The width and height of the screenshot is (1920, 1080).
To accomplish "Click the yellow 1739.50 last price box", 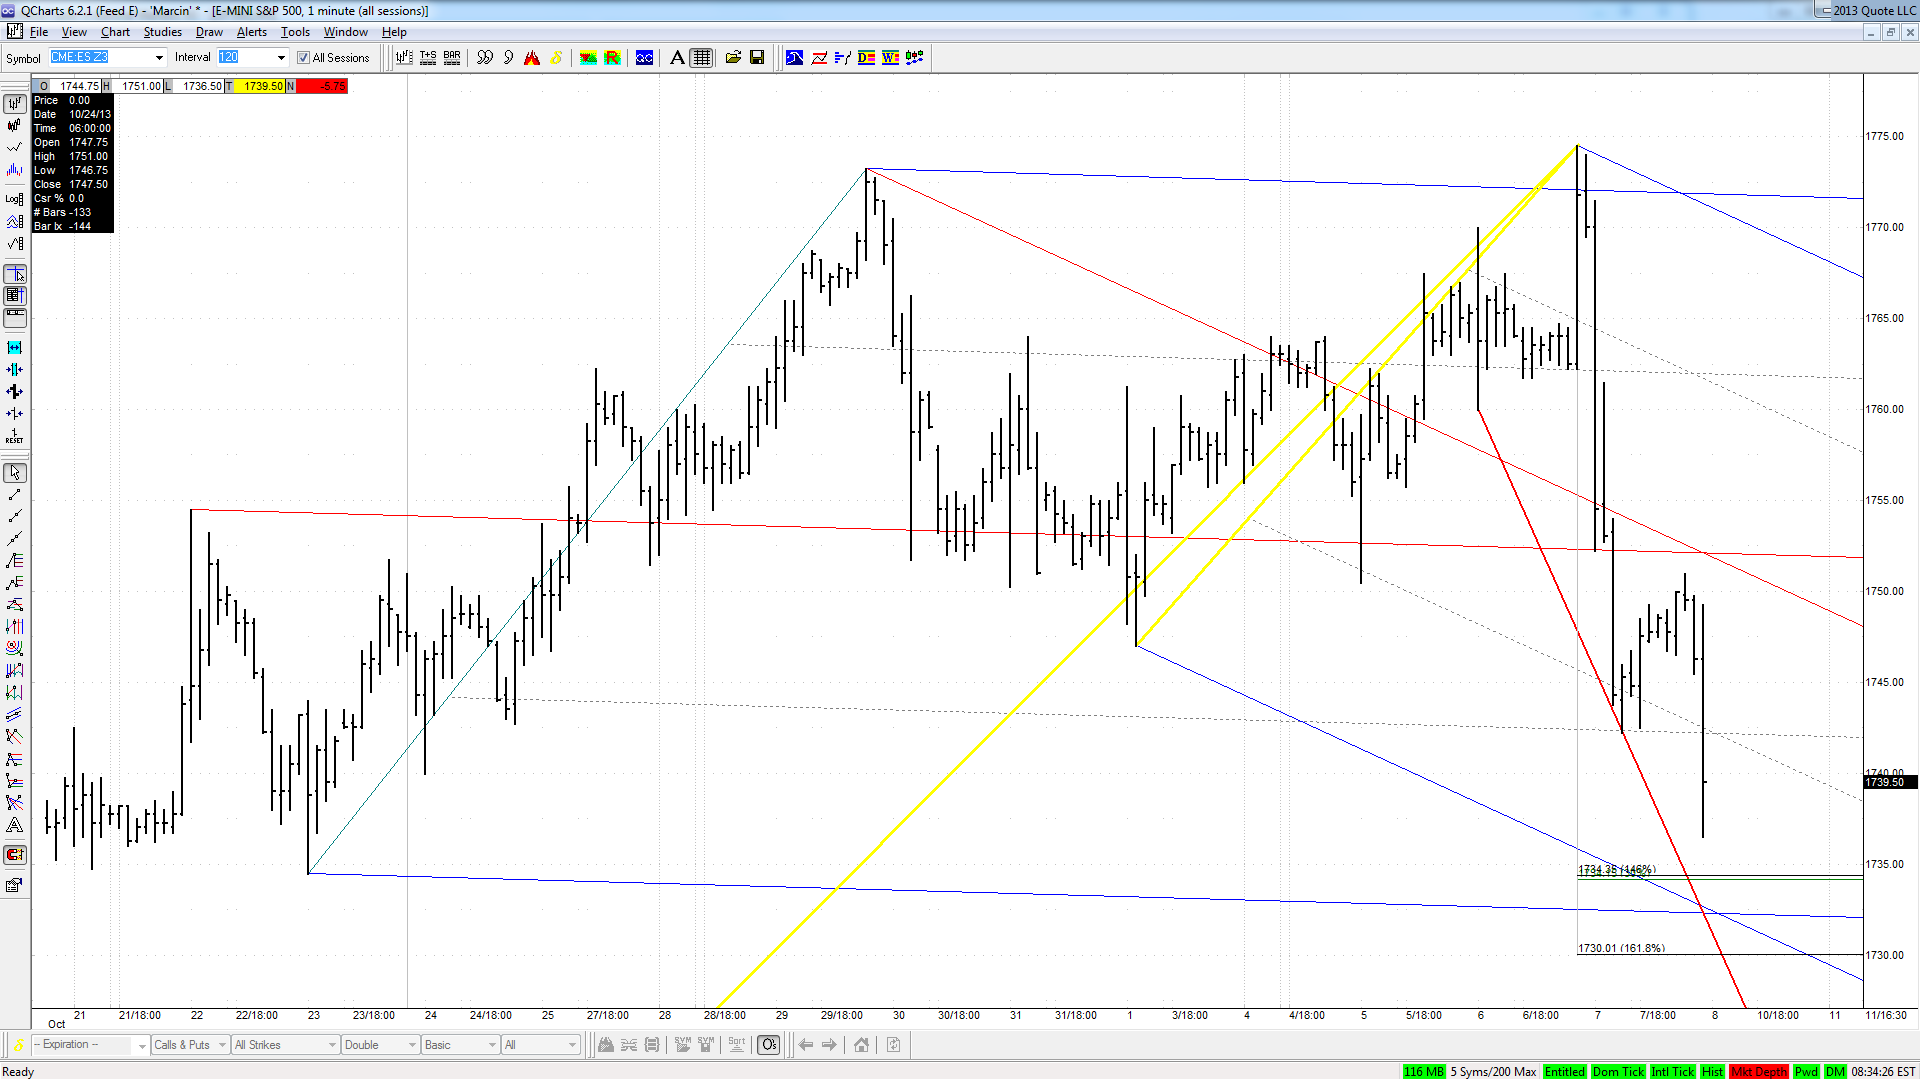I will [259, 86].
